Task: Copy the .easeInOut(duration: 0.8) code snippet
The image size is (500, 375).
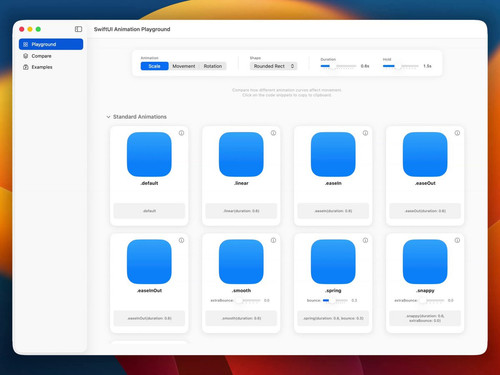Action: click(149, 318)
